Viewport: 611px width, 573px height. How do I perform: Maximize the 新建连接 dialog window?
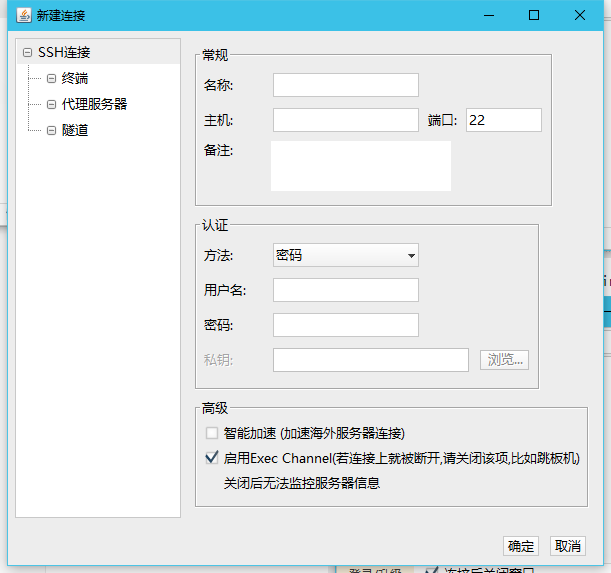pos(534,15)
